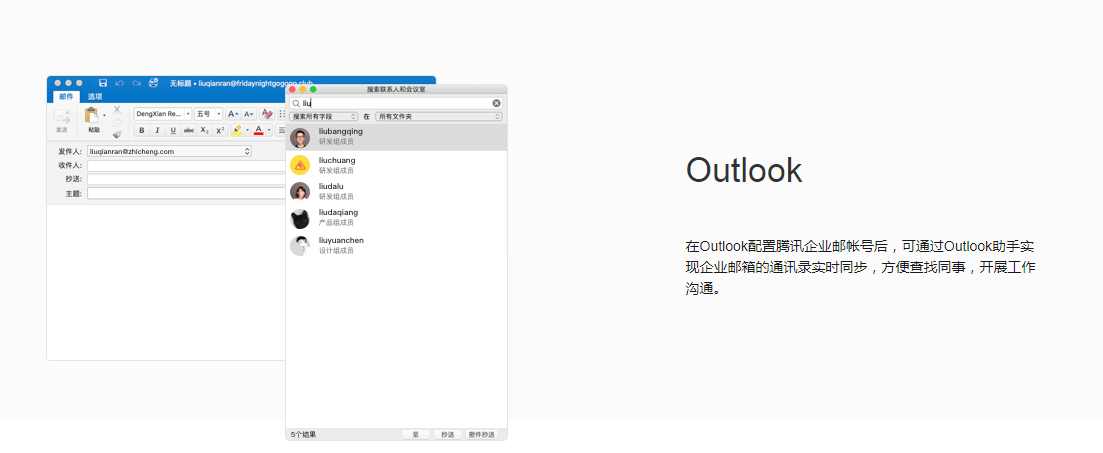Select the 邮件 ribbon tab
Screen dimensions: 1103x453
[66, 96]
